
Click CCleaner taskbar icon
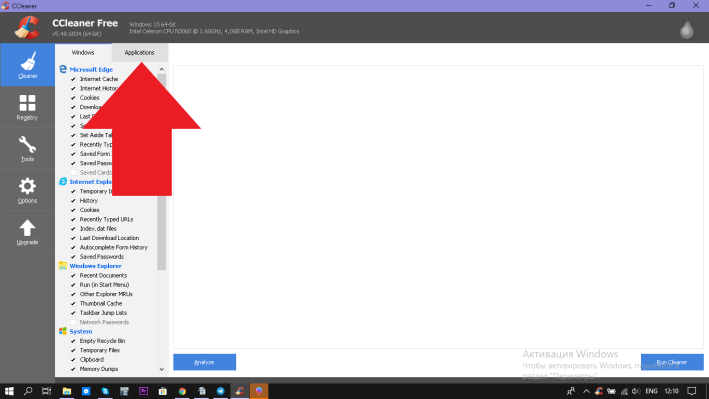coord(240,391)
